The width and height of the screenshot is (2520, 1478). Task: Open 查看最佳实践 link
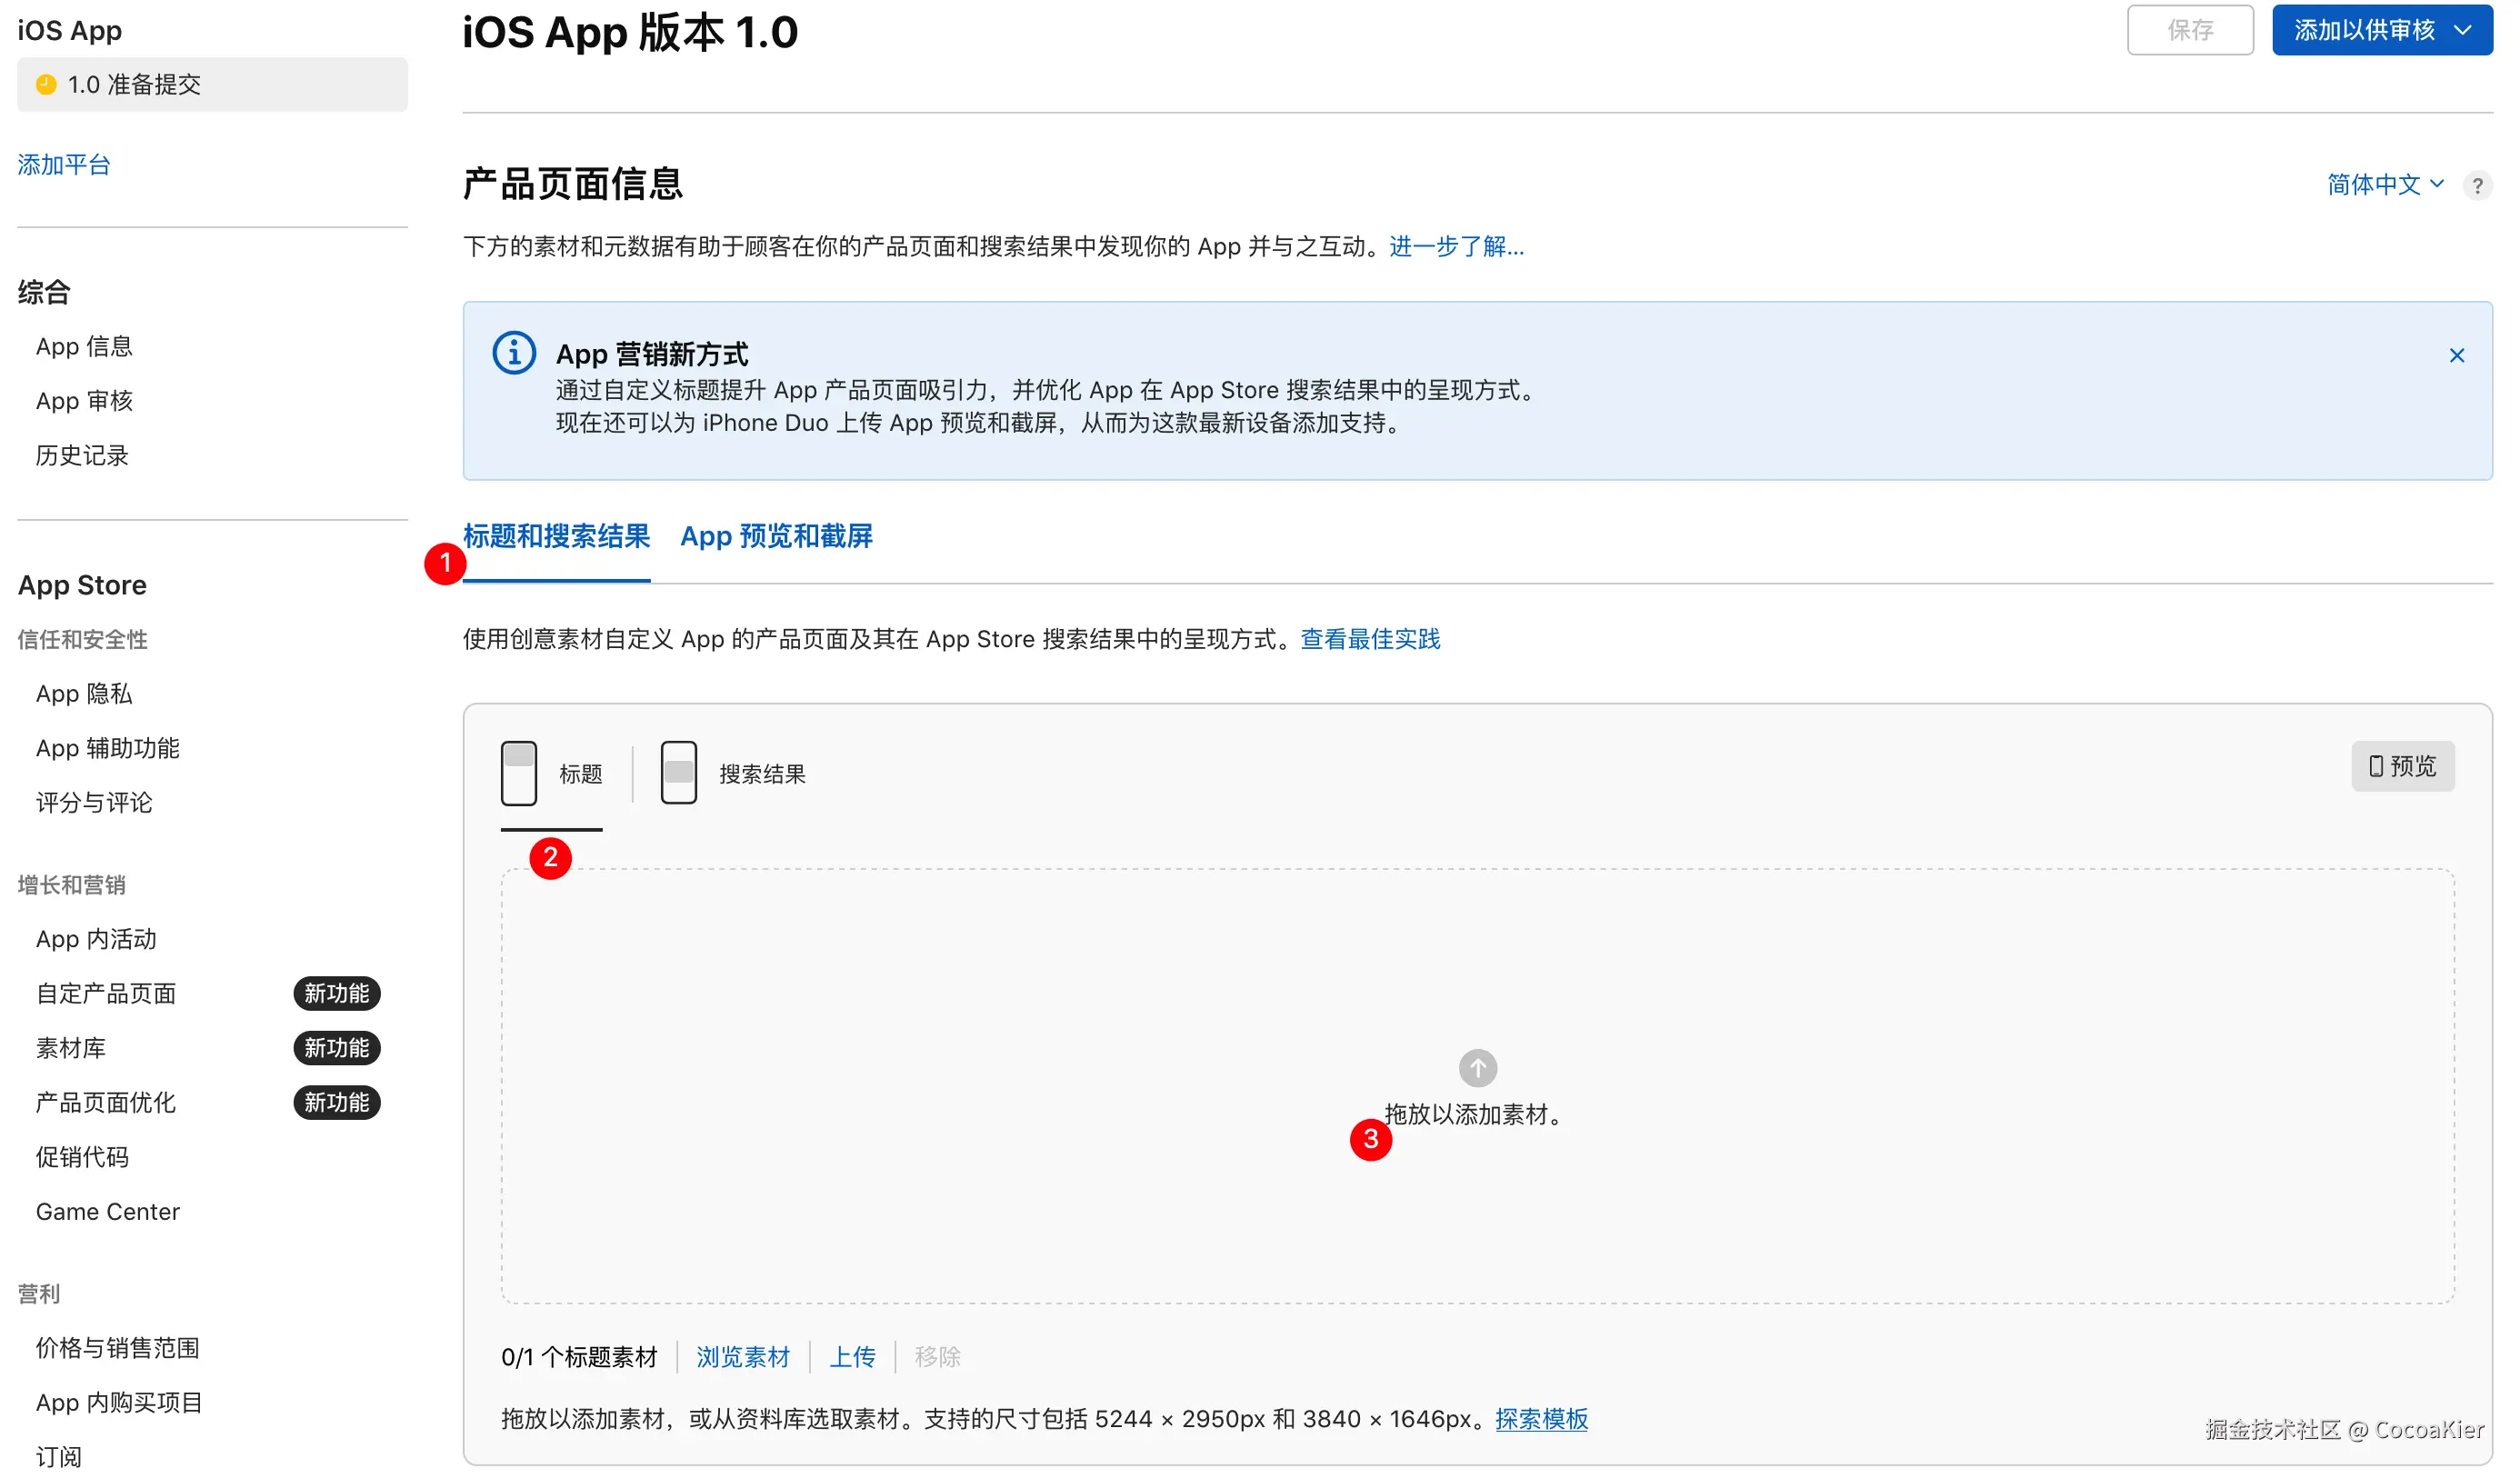(1370, 640)
